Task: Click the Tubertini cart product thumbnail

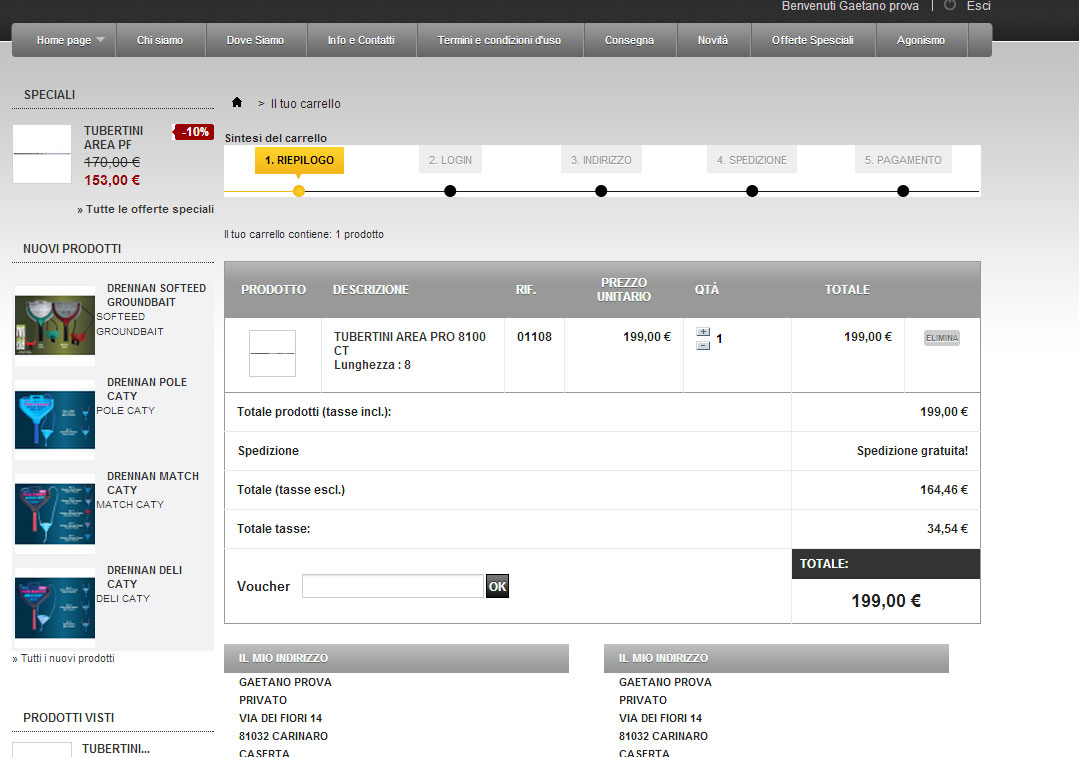Action: click(272, 353)
